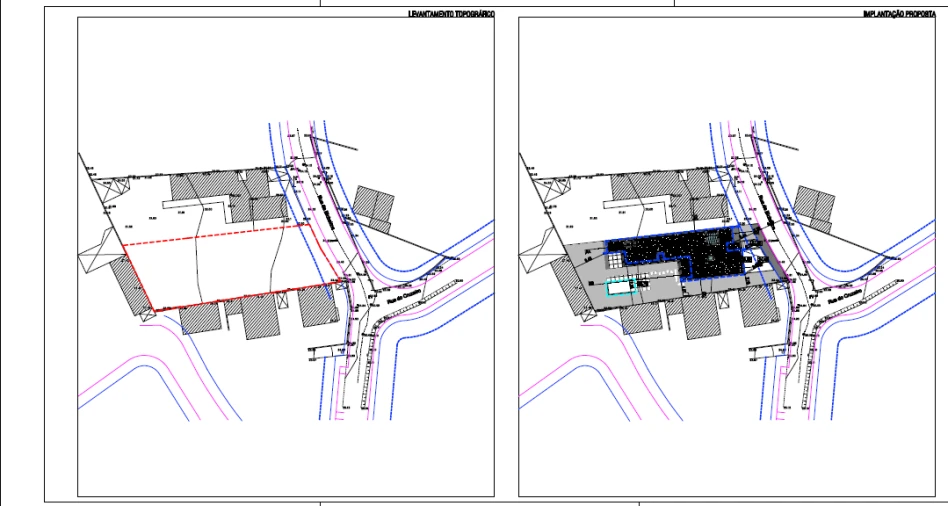Select hatched building east of road, right plan

click(x=814, y=203)
